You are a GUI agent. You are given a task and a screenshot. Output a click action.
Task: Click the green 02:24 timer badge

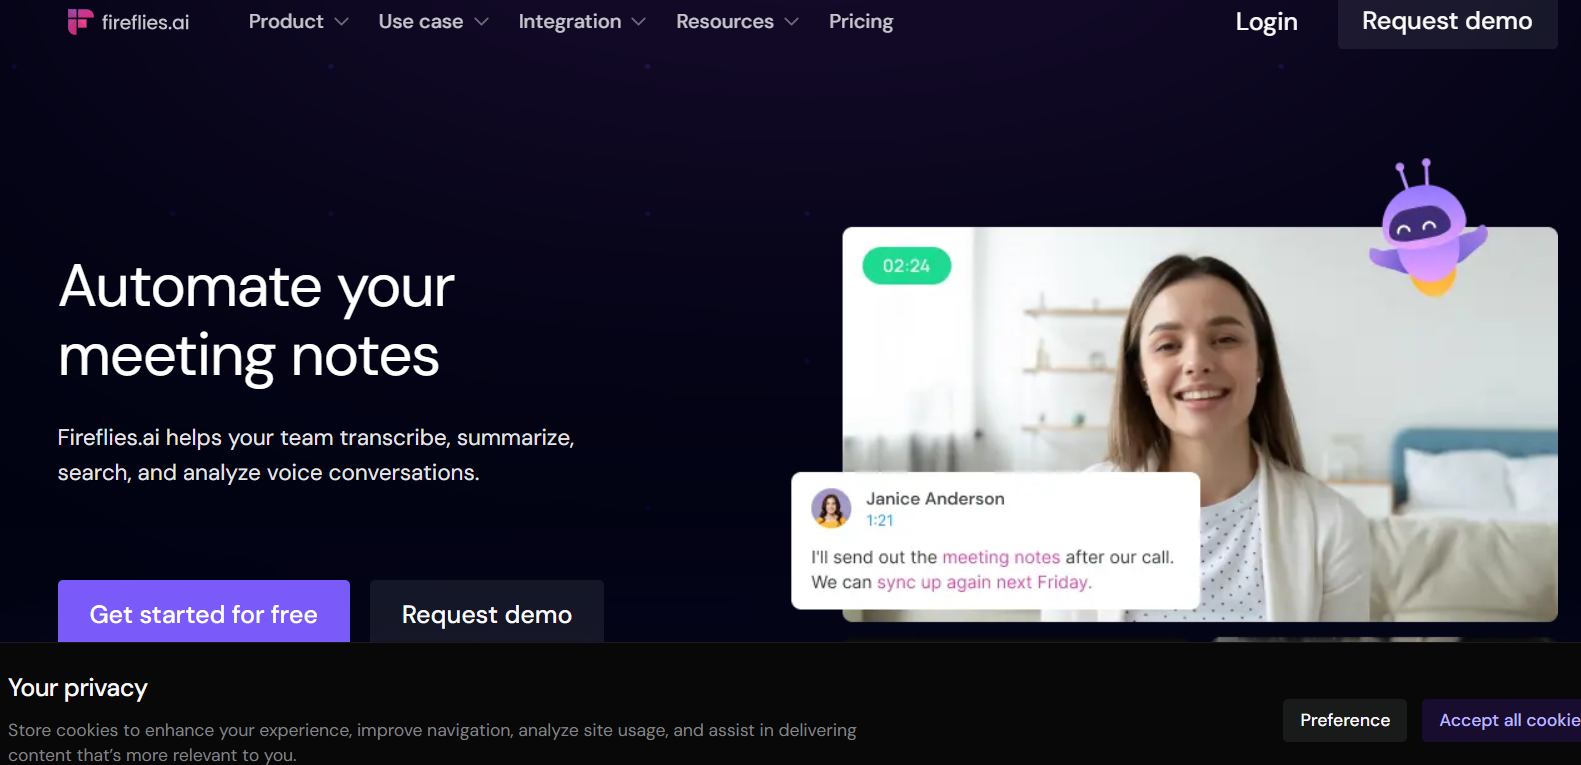[x=906, y=266]
